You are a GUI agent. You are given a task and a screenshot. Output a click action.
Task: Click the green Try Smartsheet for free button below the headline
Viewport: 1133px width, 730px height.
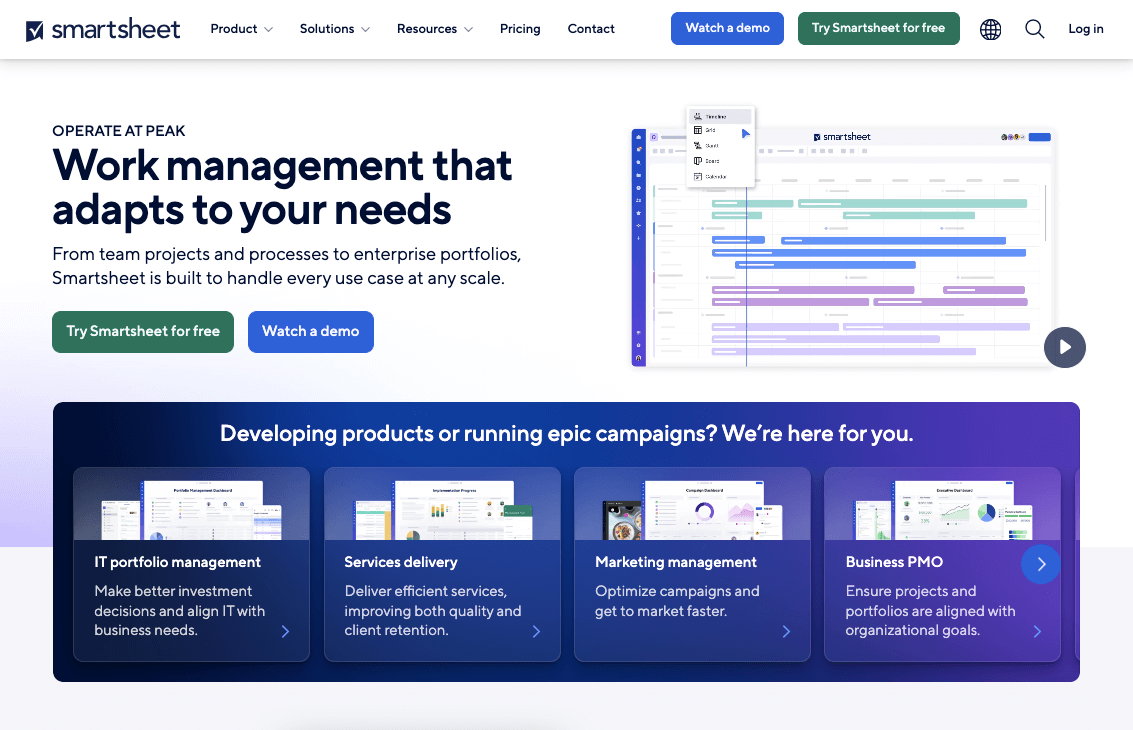pos(143,332)
